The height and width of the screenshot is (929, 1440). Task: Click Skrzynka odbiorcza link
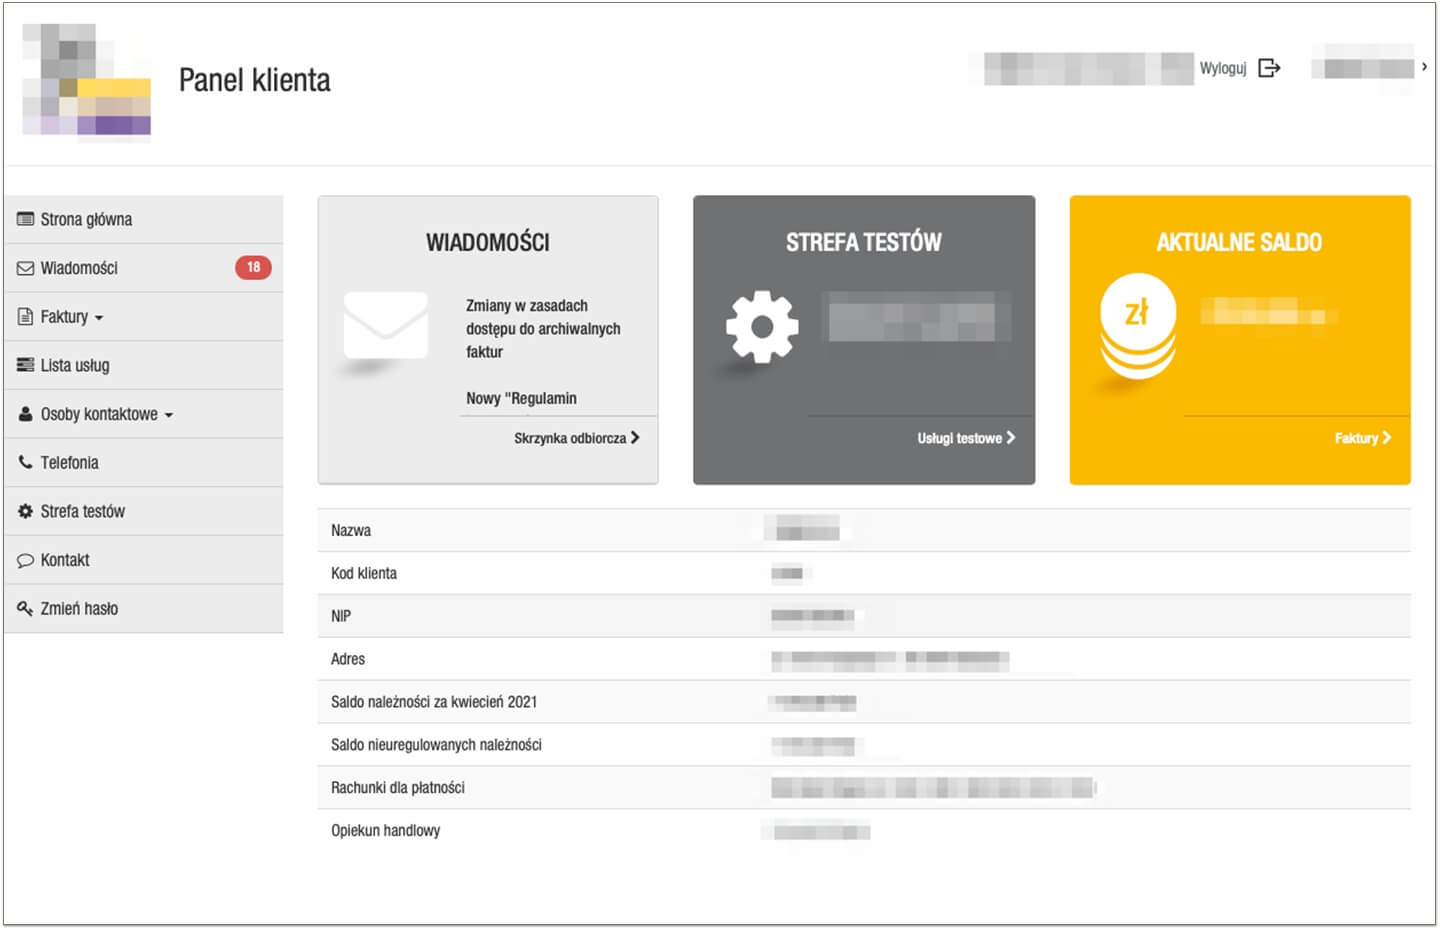tap(570, 438)
